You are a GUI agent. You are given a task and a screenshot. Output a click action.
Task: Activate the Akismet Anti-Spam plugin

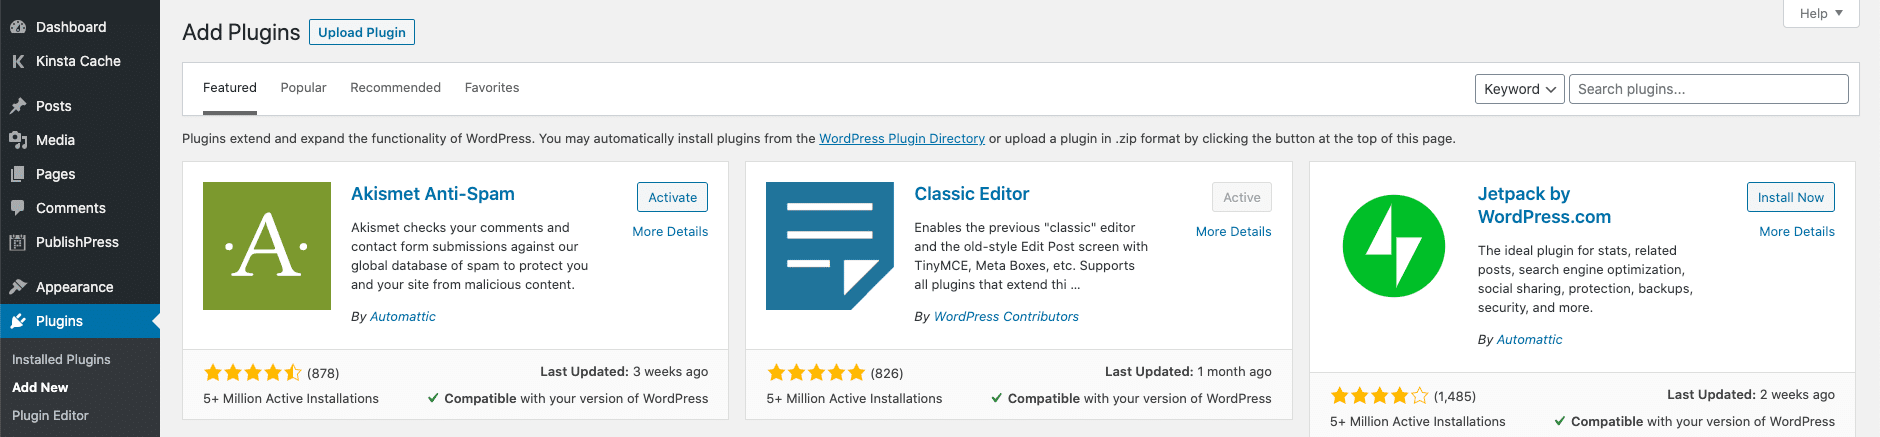[672, 197]
